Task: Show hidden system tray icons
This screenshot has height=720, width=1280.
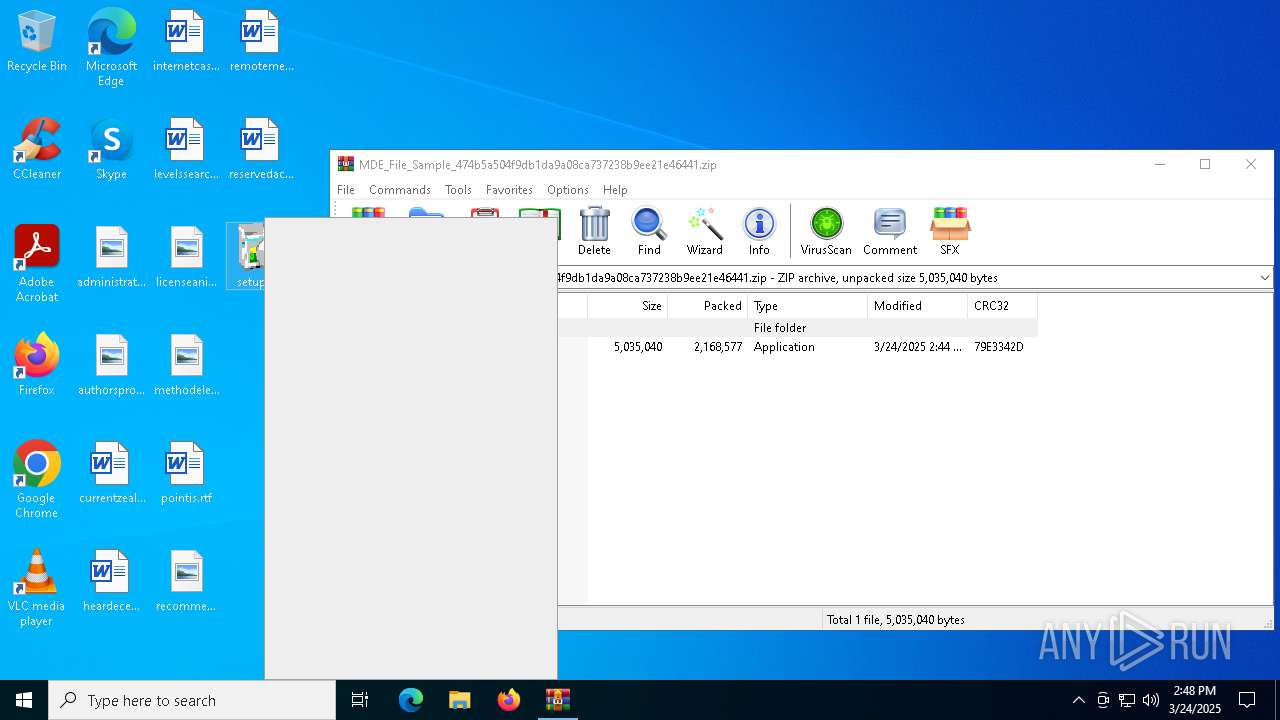Action: [x=1078, y=700]
